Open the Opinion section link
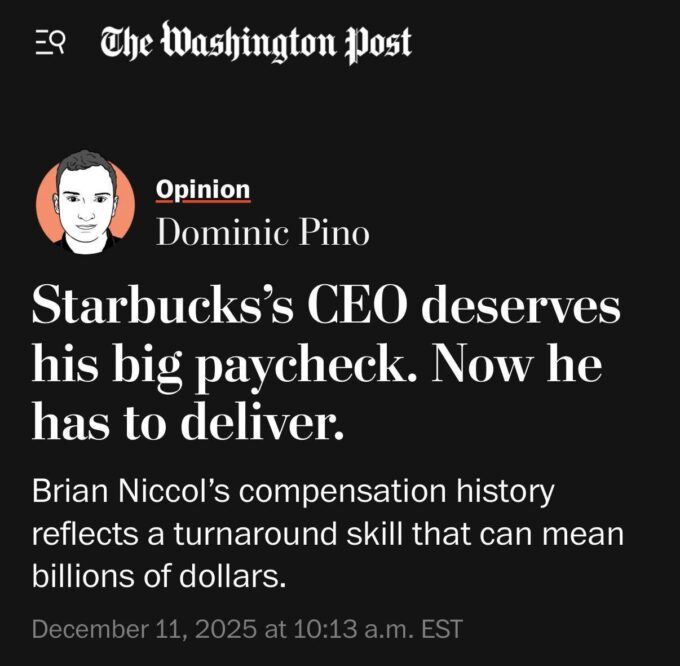The image size is (680, 666). tap(203, 189)
